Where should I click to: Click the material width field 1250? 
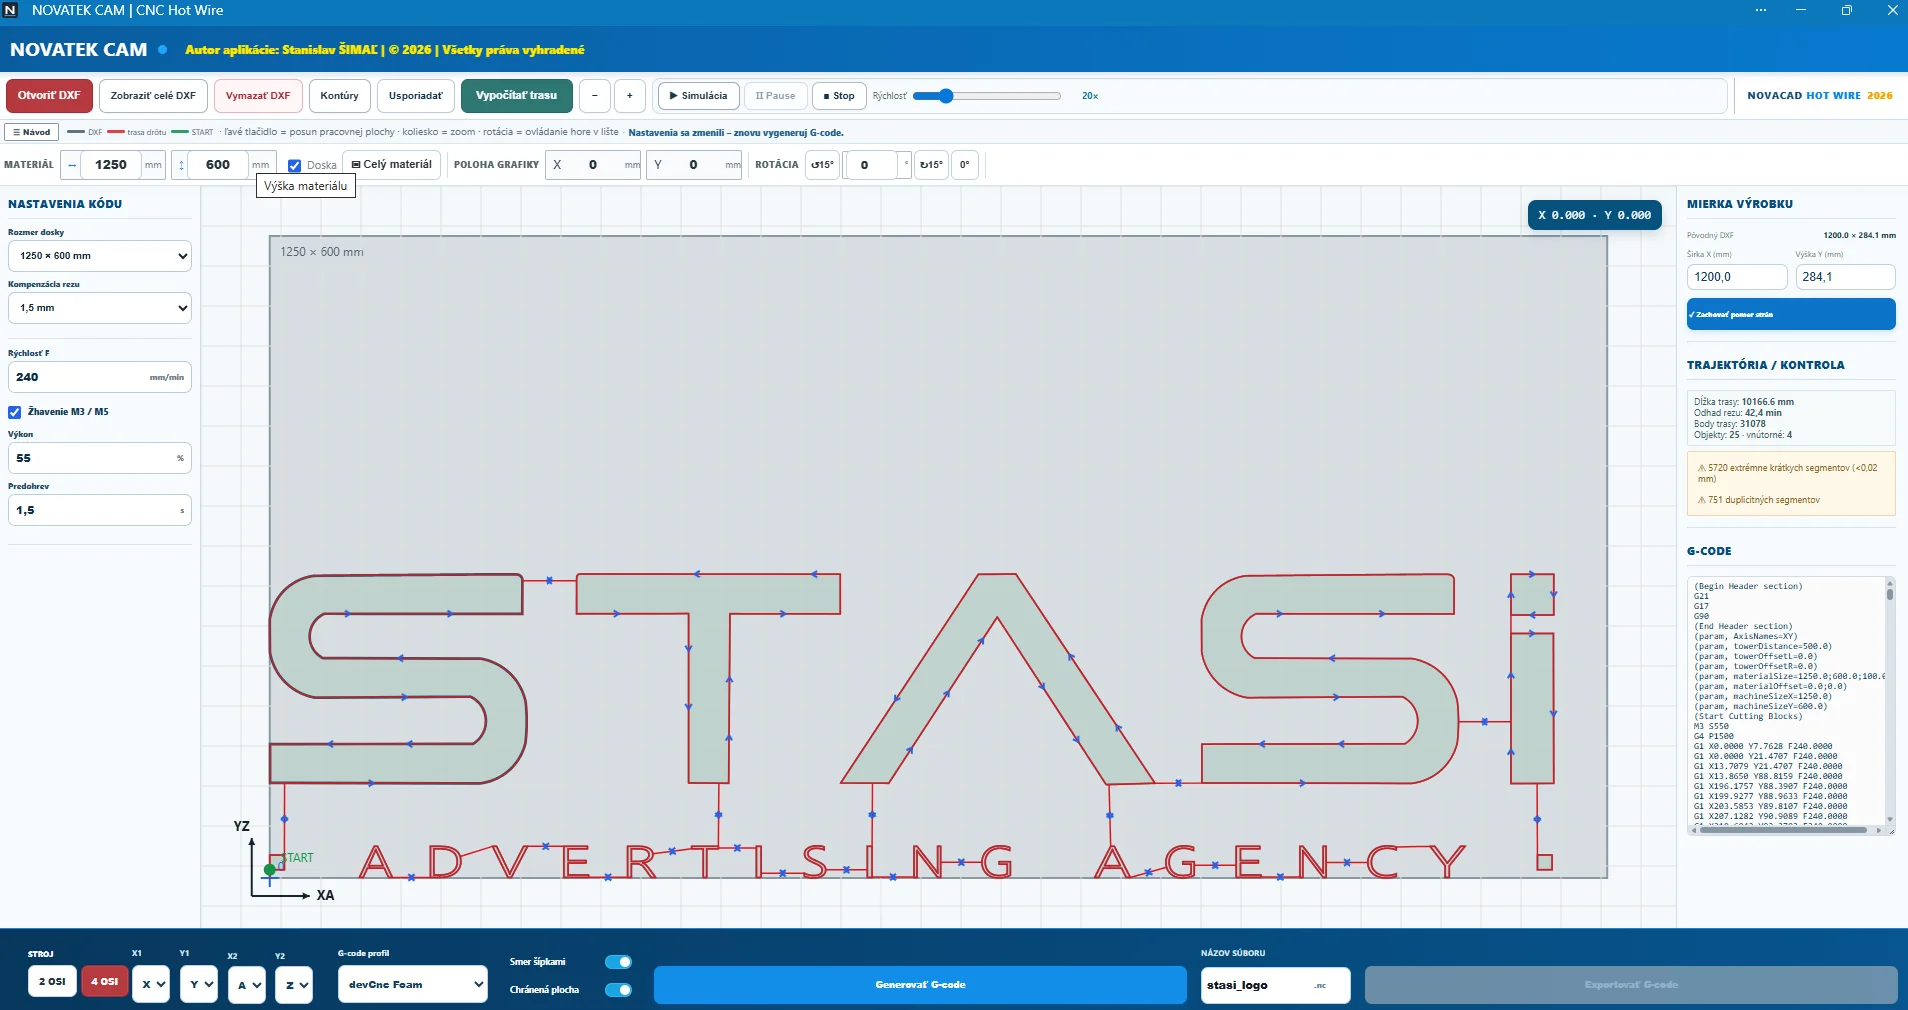[x=111, y=165]
